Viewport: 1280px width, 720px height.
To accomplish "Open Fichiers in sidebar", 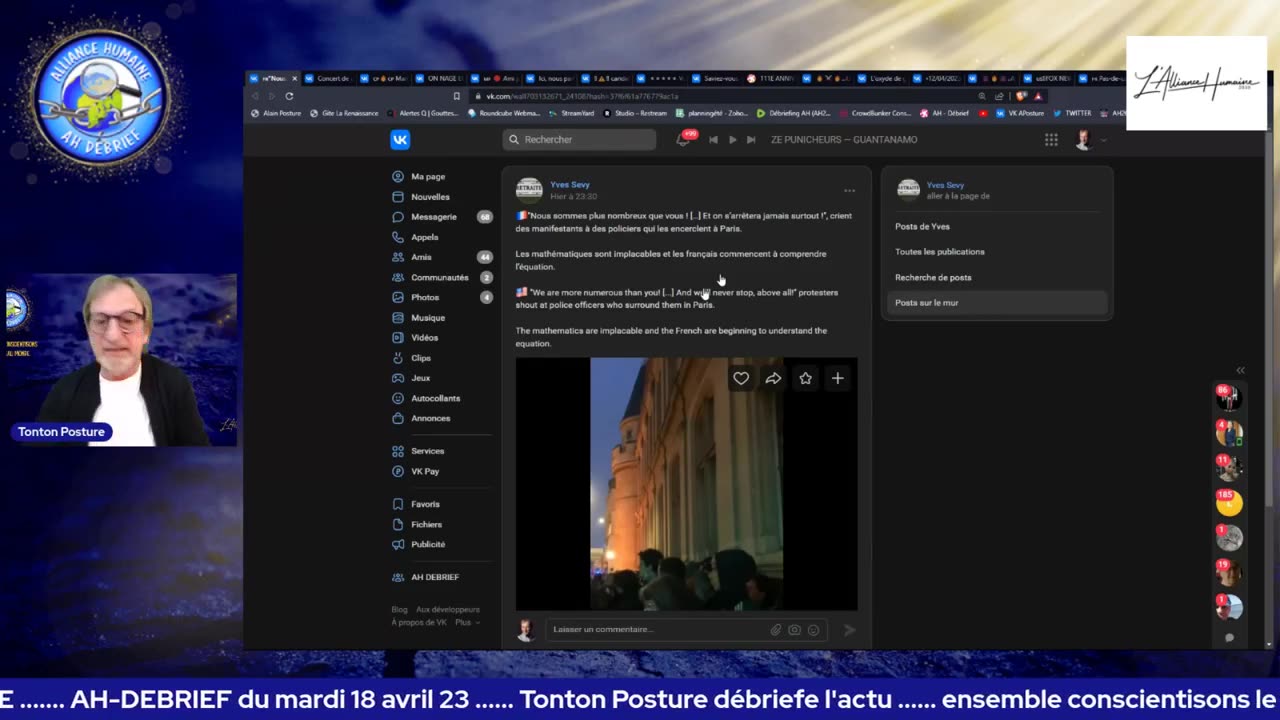I will (426, 524).
